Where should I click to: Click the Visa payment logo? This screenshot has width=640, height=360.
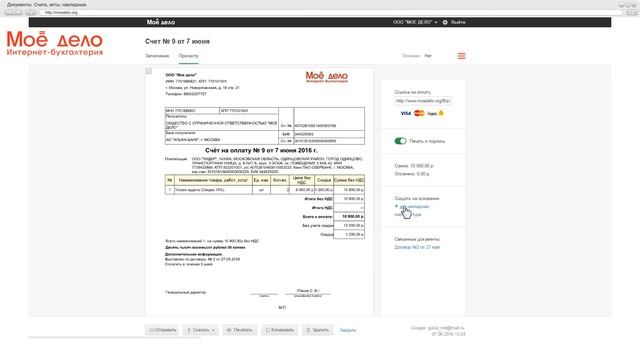(405, 113)
